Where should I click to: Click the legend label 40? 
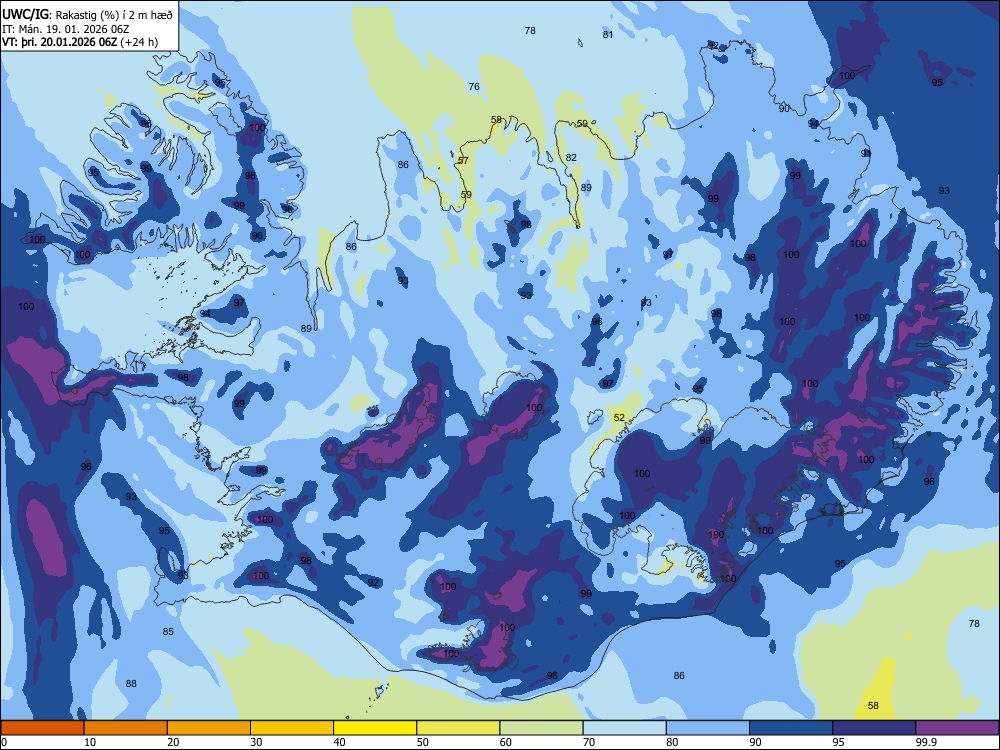[x=339, y=742]
